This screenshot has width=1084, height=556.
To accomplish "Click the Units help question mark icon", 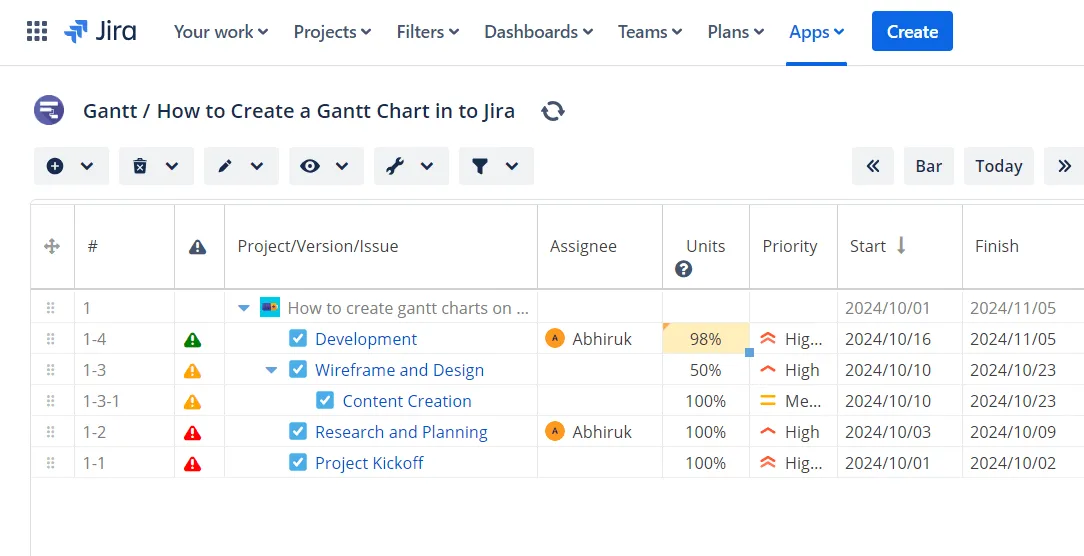I will pyautogui.click(x=684, y=269).
